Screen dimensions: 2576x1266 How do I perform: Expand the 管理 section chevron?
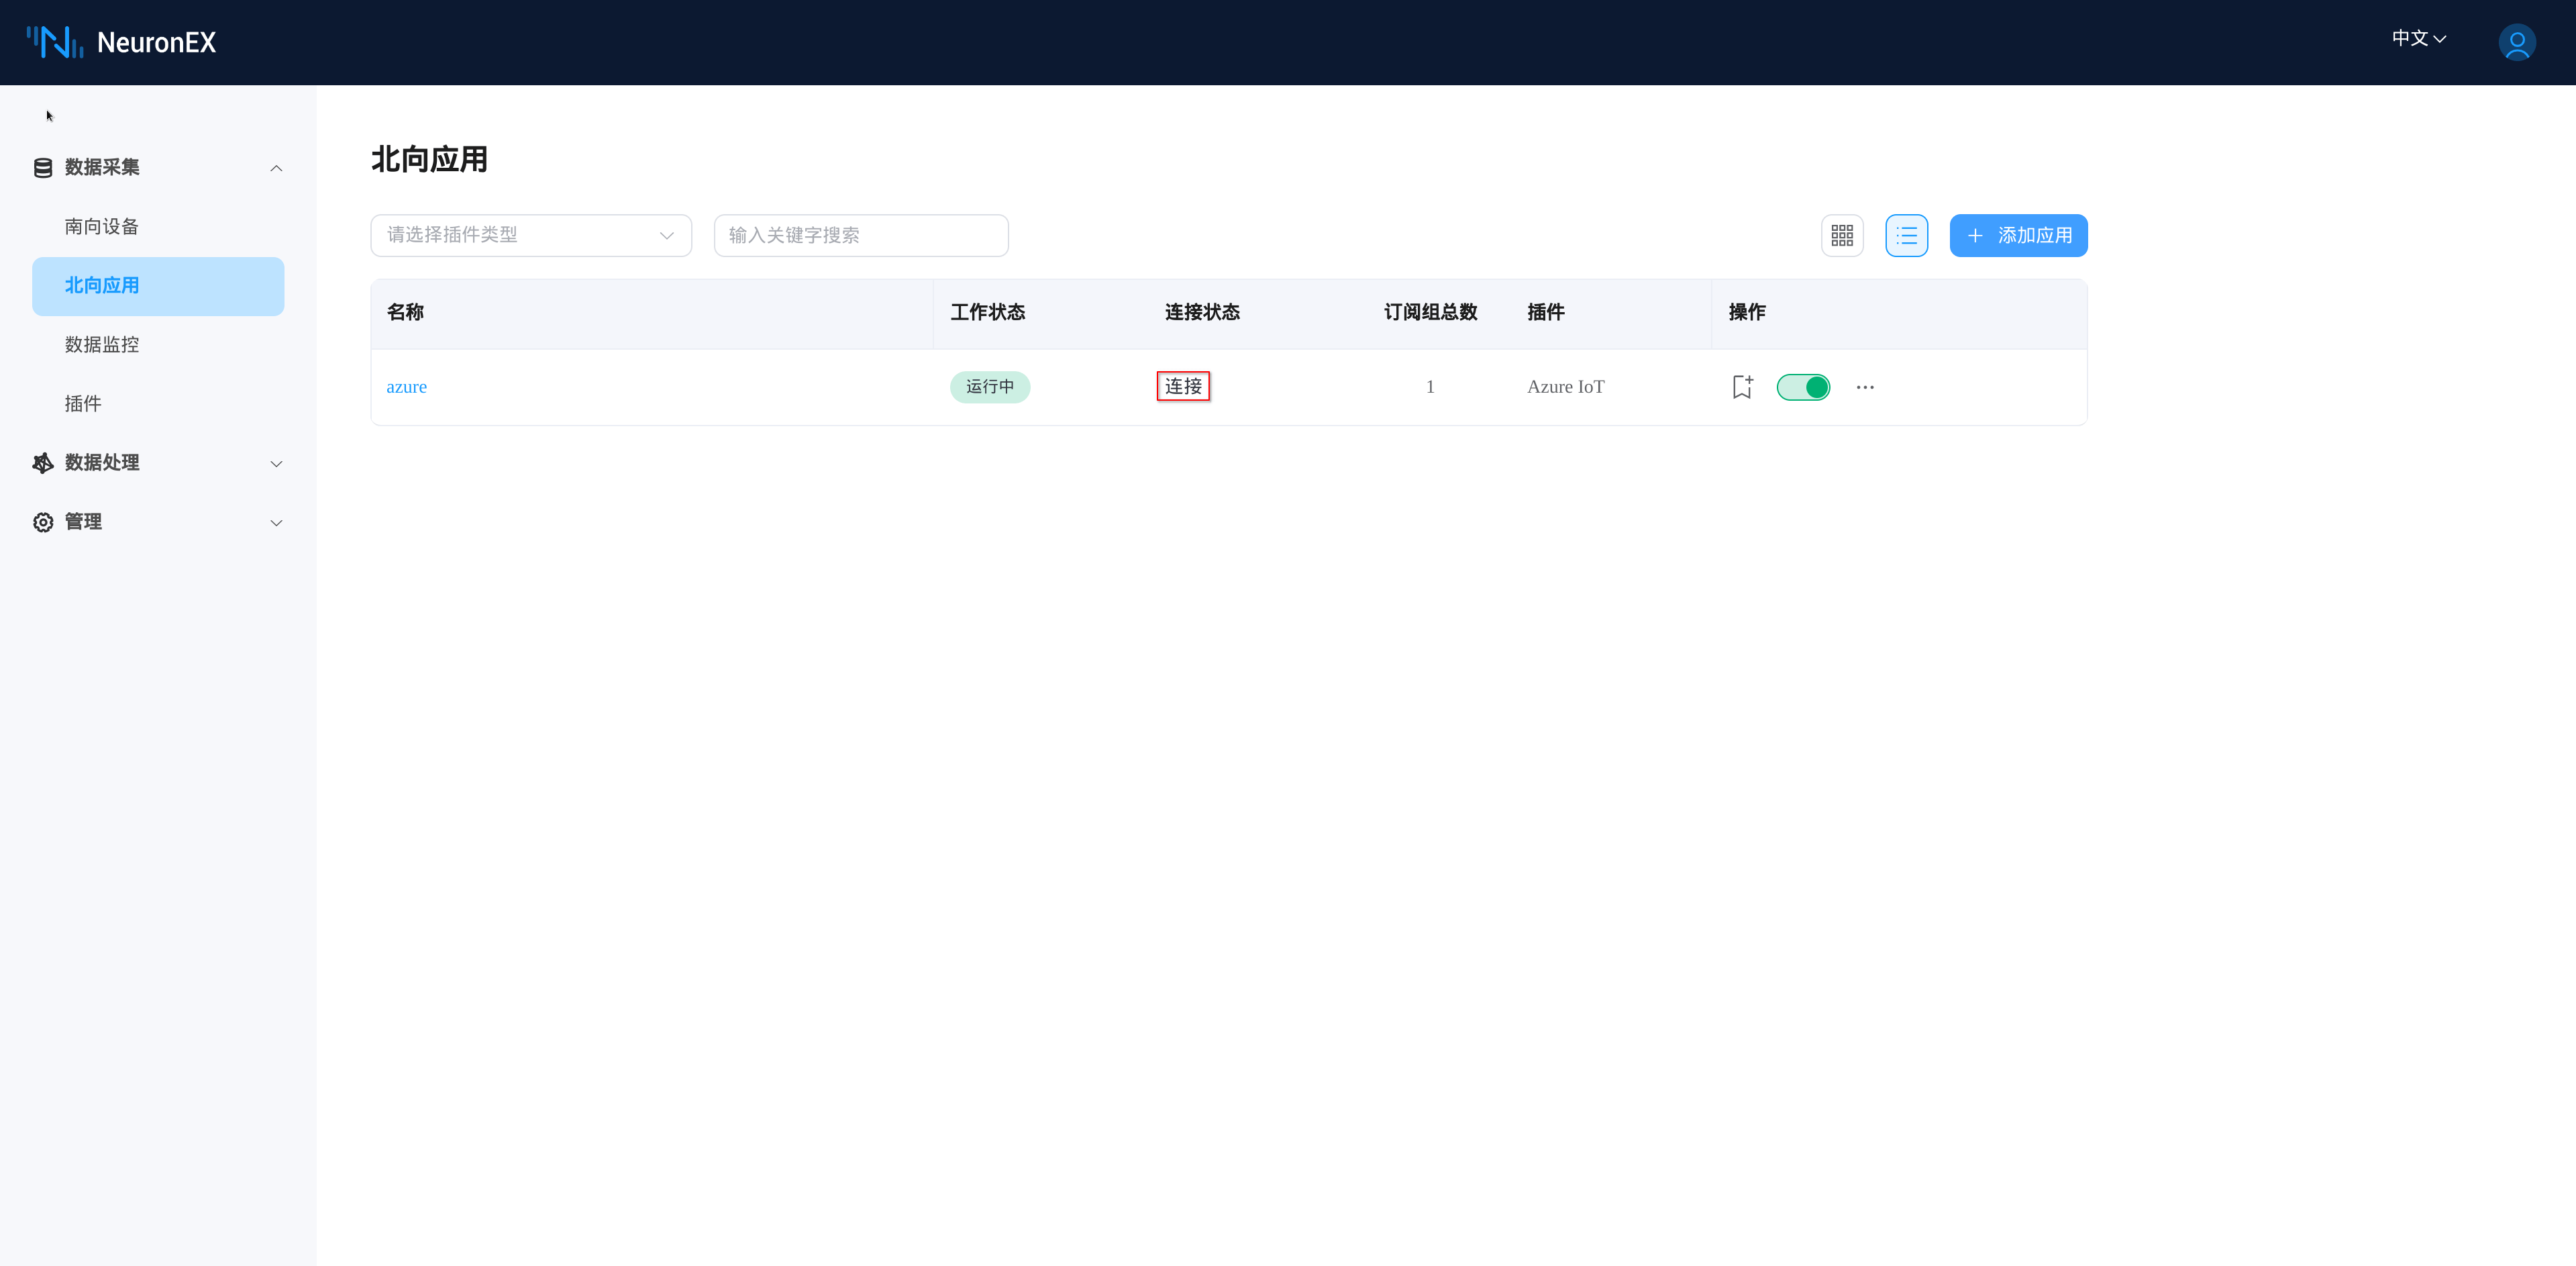[276, 522]
